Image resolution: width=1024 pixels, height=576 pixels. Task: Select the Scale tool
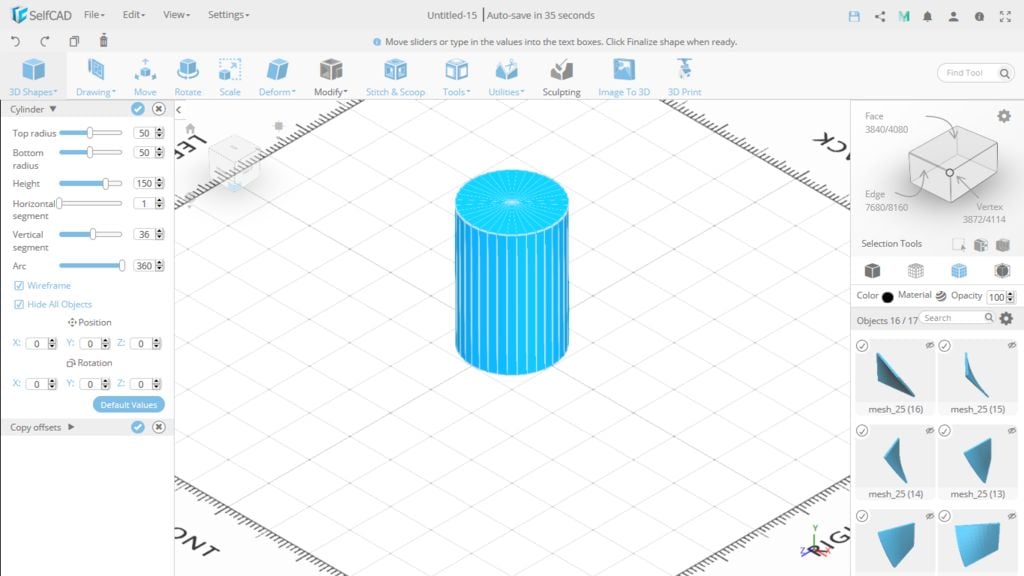coord(230,76)
